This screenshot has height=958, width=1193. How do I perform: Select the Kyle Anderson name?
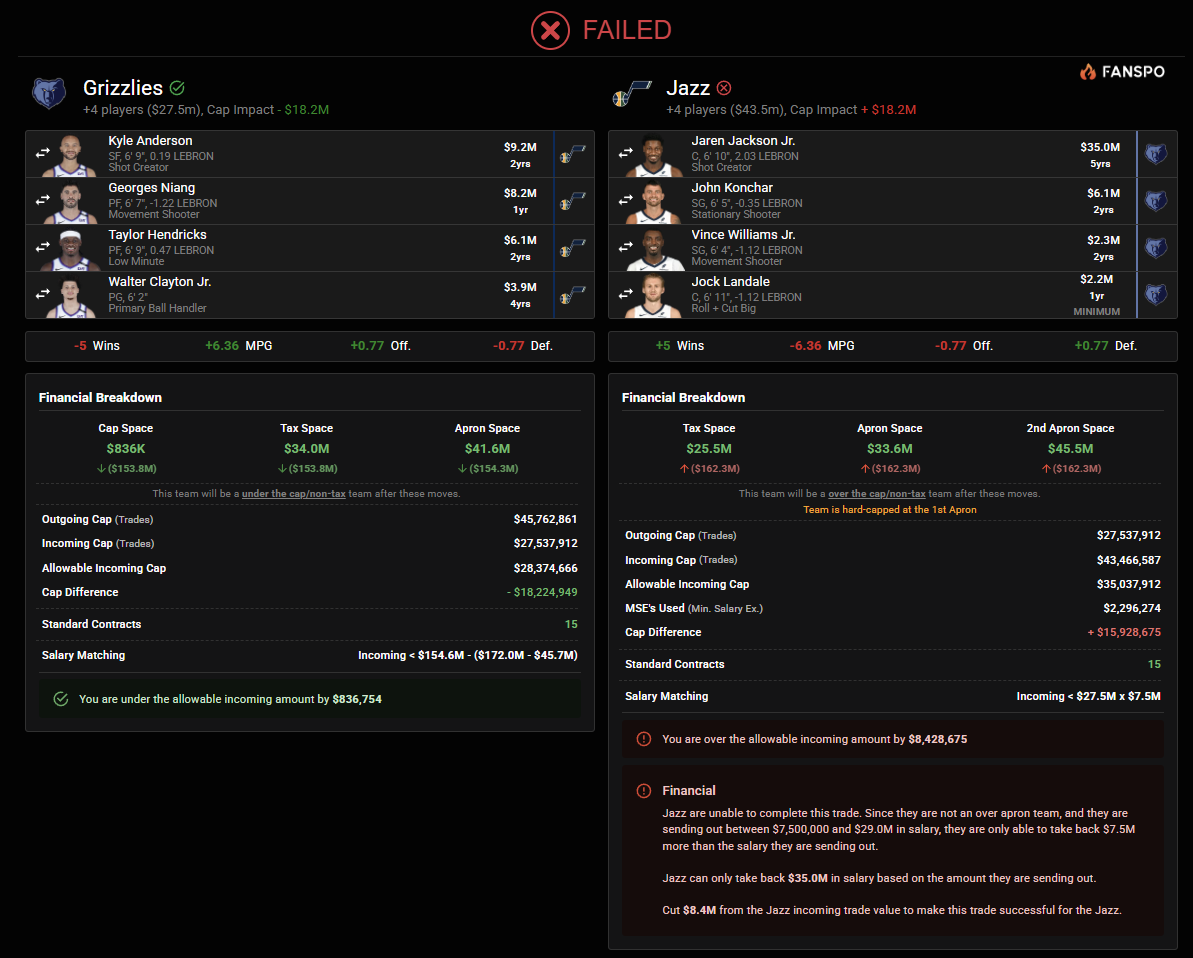(150, 141)
